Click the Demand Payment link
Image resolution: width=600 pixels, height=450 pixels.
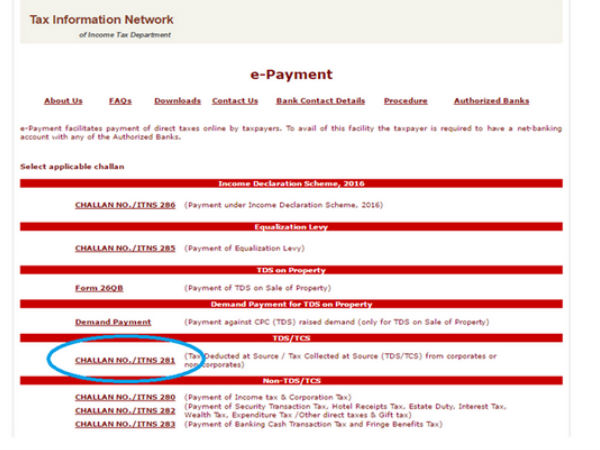113,322
